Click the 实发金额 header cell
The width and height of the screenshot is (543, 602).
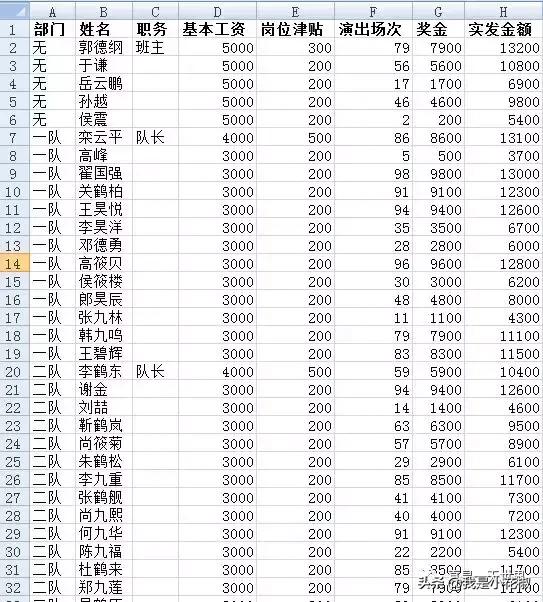tap(503, 29)
